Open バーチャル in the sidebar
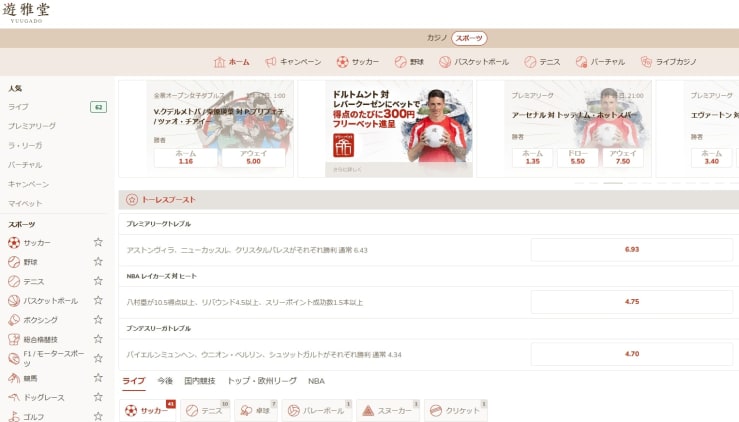Viewport: 739px width, 422px height. click(x=25, y=165)
